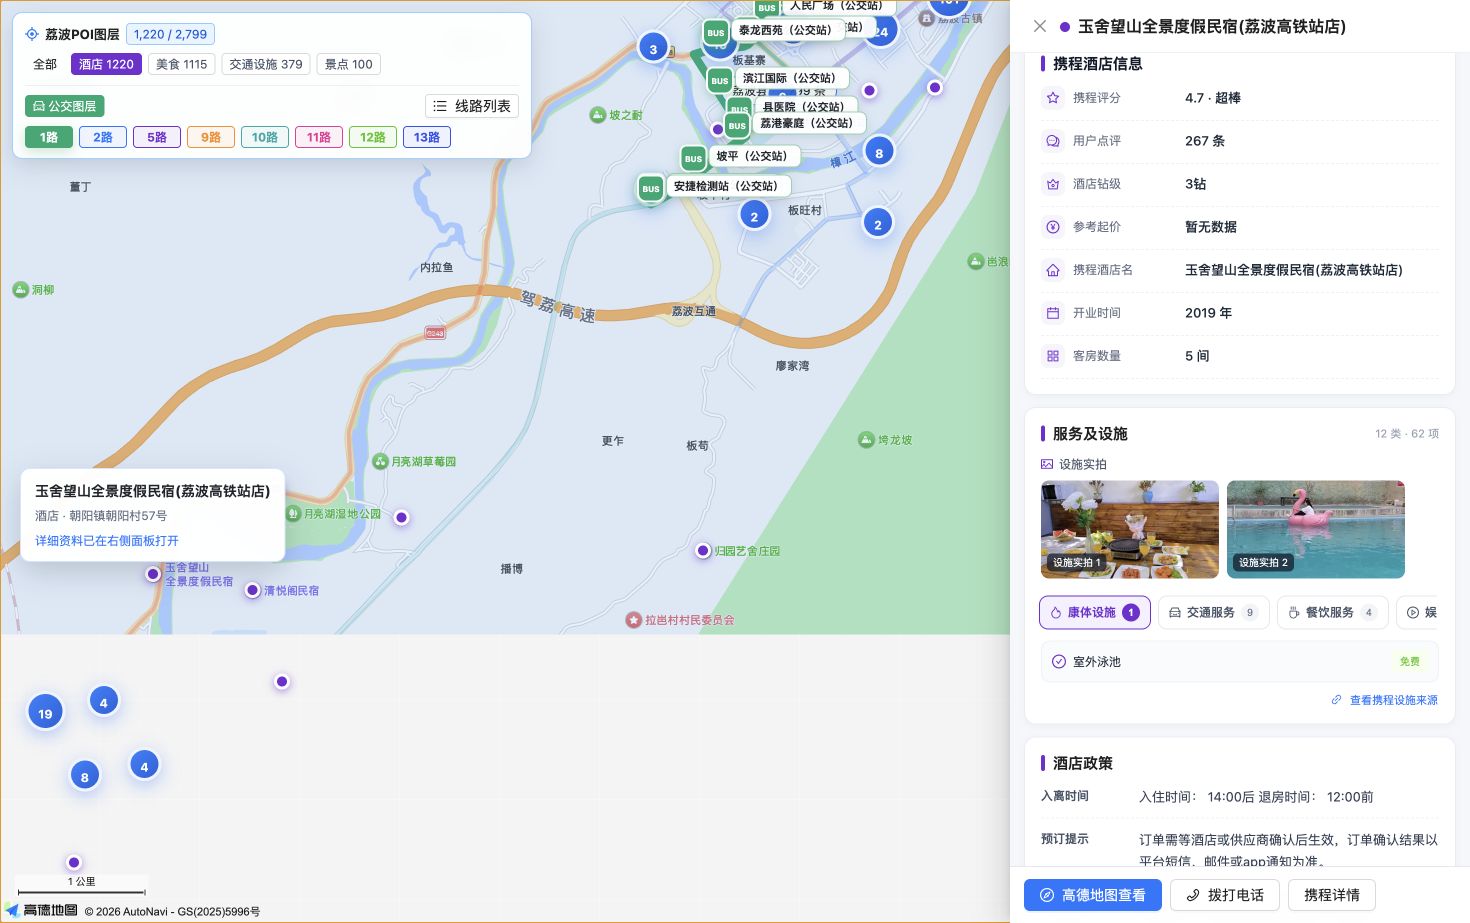
Task: Click the 携程评分 star icon
Action: (1053, 98)
